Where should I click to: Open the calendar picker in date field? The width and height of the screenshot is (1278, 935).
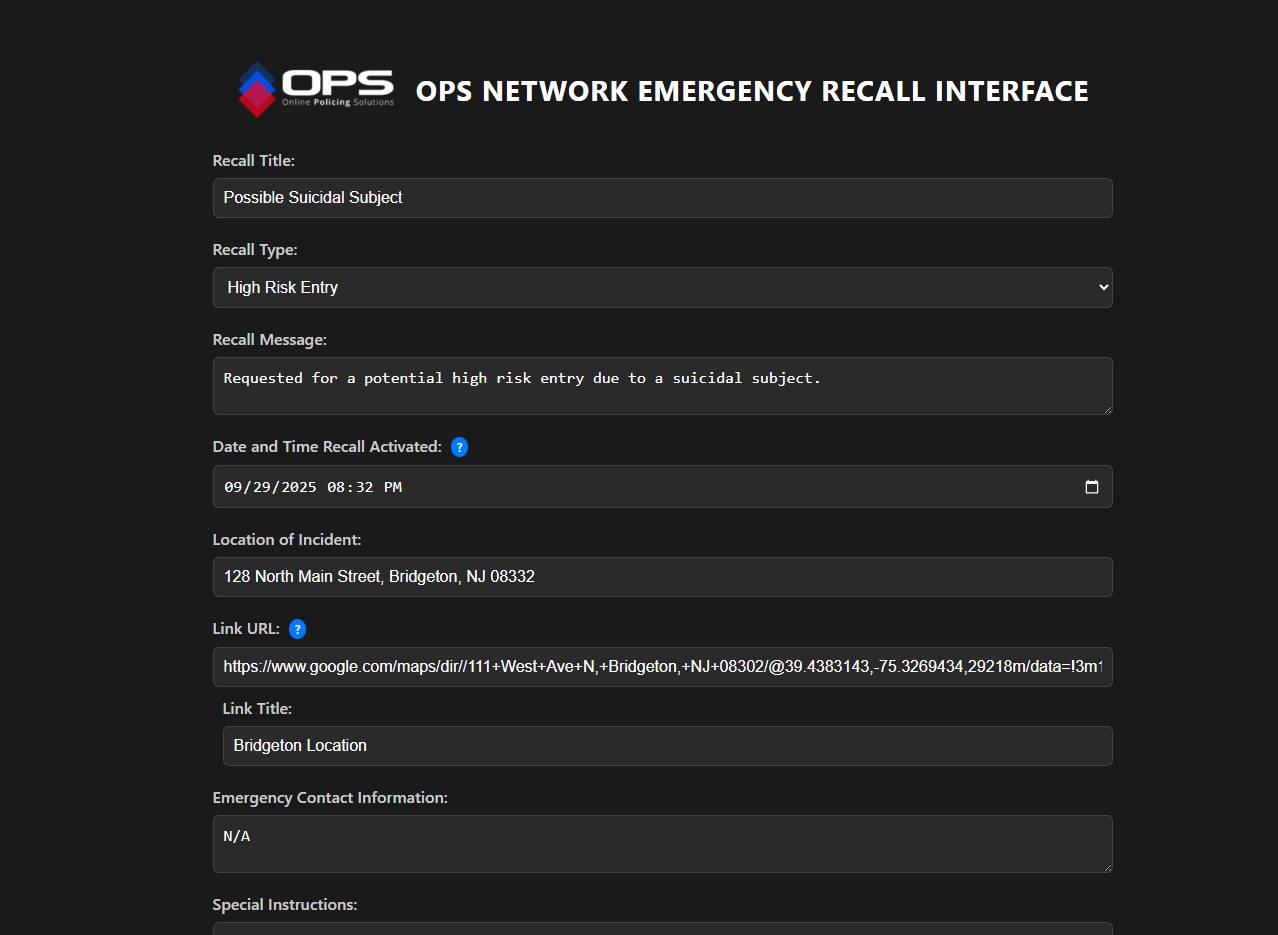1092,487
